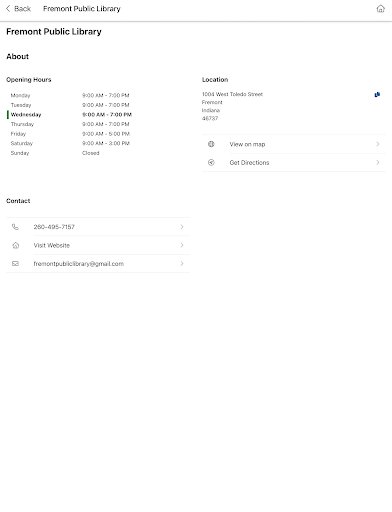This screenshot has width=392, height=512.
Task: Open the Visit Website link
Action: coord(98,245)
